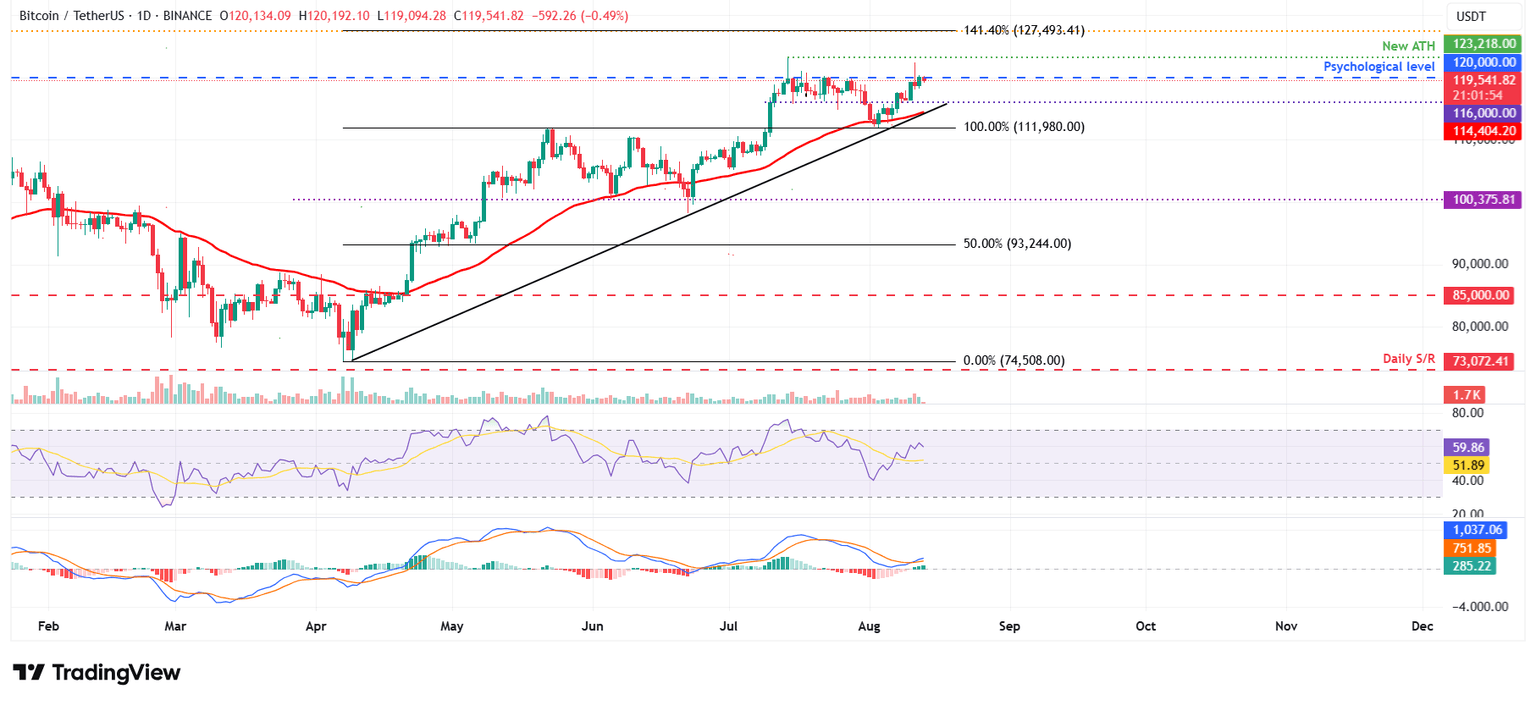Image resolution: width=1536 pixels, height=704 pixels.
Task: Click the TradingView logo icon
Action: 28,672
